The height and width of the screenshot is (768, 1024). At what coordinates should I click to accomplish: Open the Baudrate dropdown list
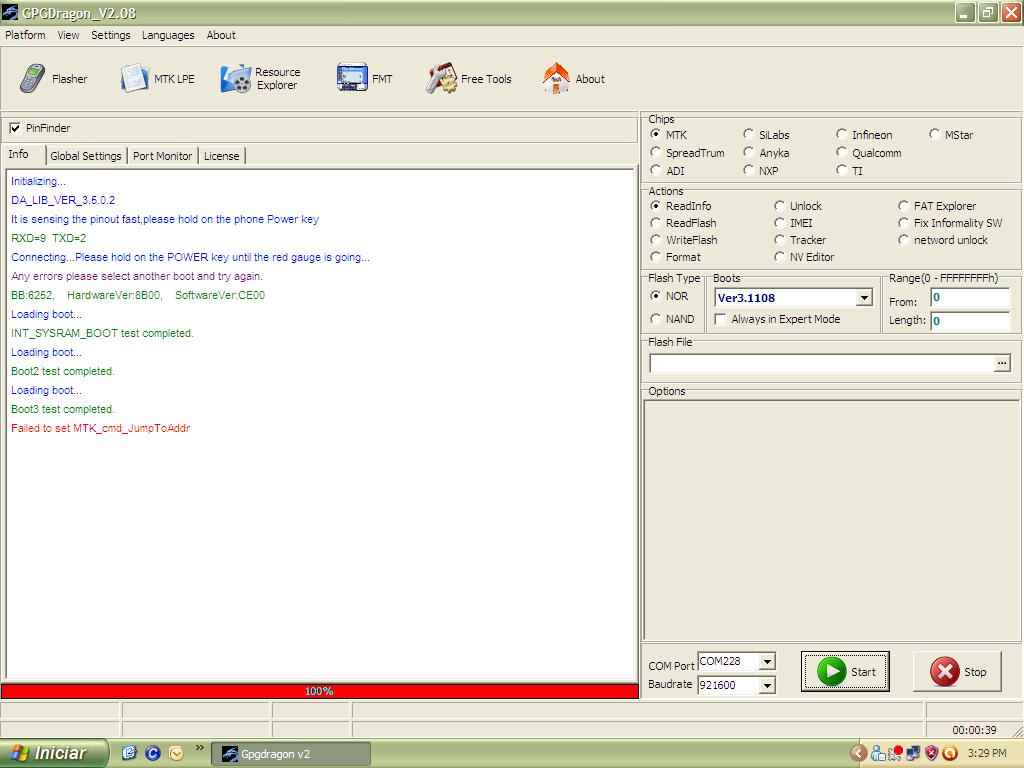766,685
